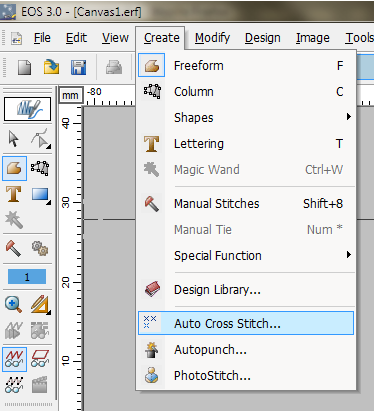This screenshot has height=411, width=374.
Task: Open the File menu
Action: point(42,38)
